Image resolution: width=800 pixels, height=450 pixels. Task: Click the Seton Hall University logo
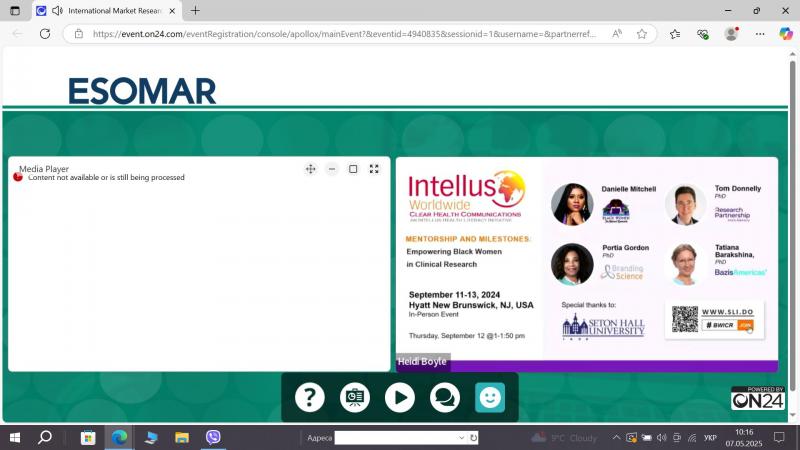click(603, 327)
